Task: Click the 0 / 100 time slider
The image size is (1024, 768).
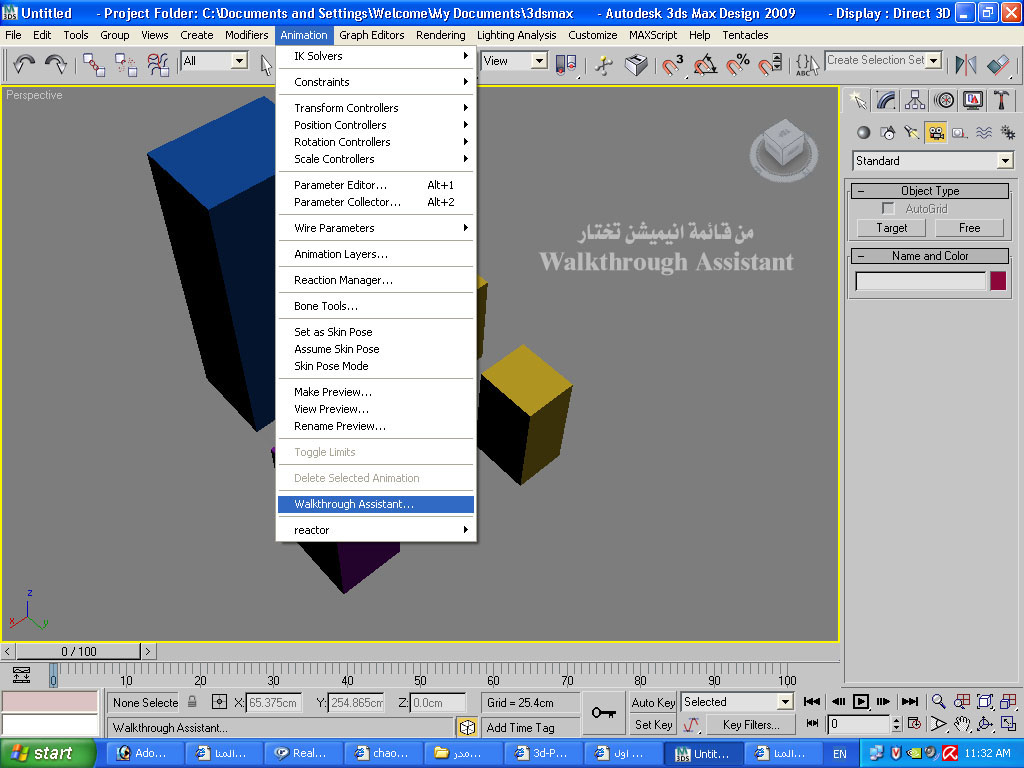Action: click(78, 652)
